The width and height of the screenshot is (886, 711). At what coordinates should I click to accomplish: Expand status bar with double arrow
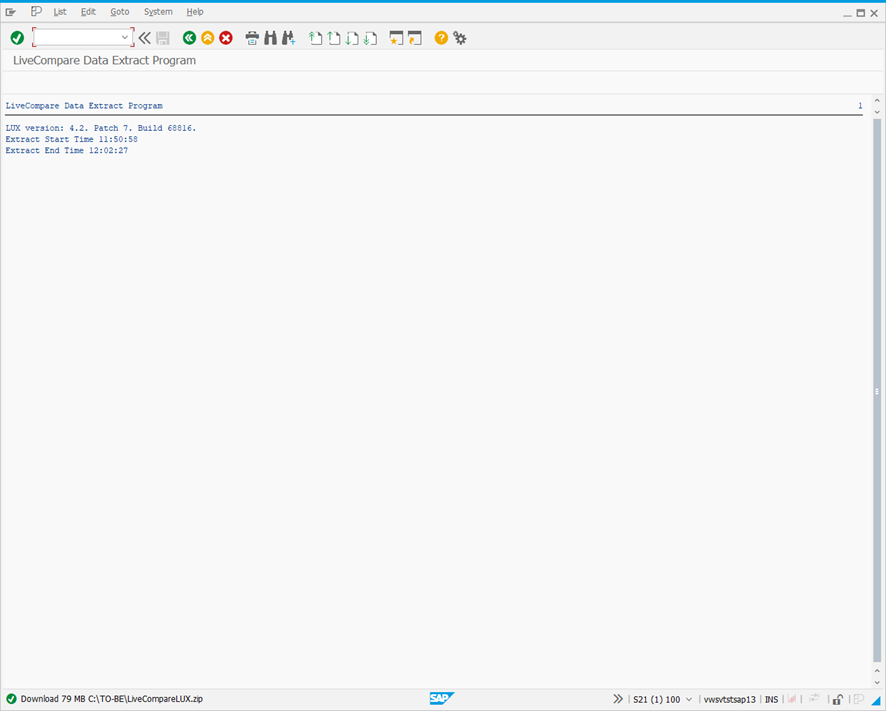click(618, 699)
